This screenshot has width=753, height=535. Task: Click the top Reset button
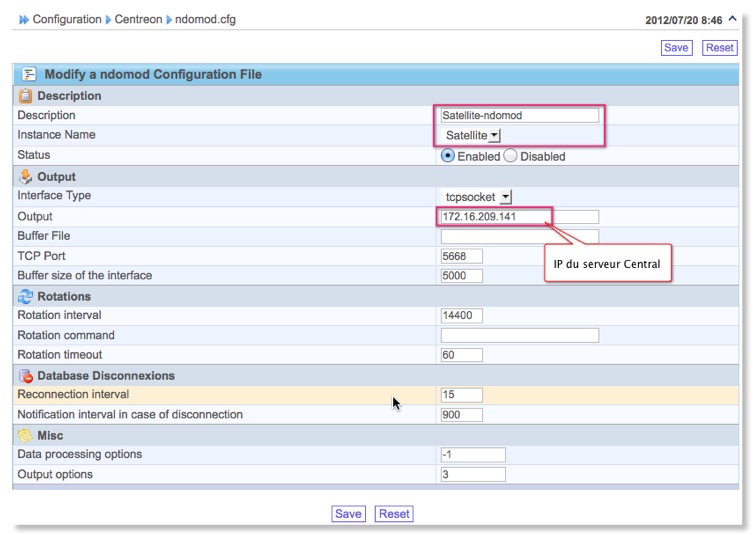(719, 48)
